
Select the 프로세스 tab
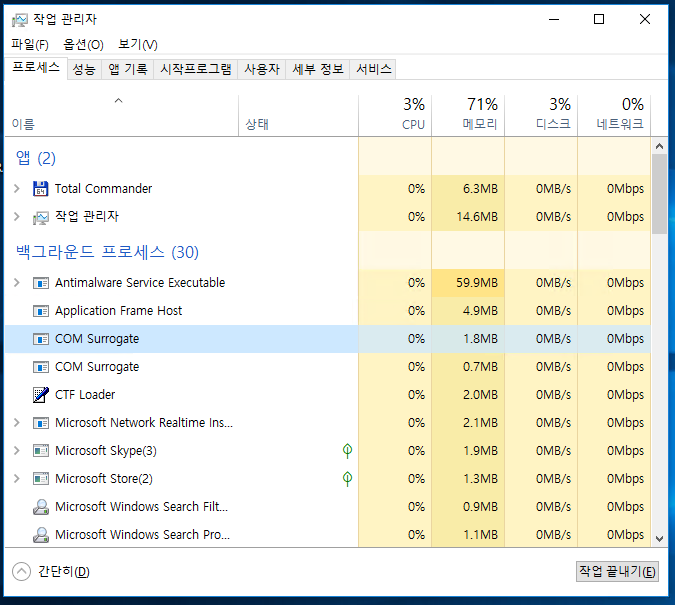[x=36, y=68]
